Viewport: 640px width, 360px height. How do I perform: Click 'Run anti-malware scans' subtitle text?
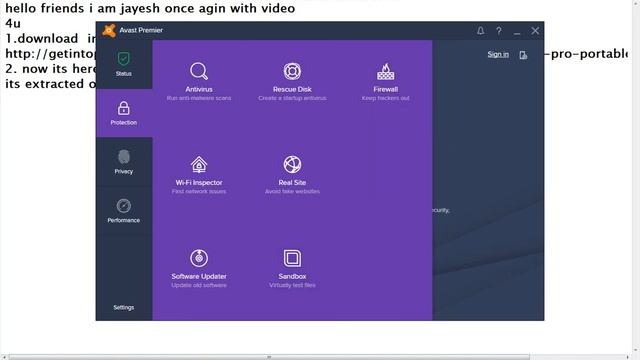pyautogui.click(x=199, y=98)
